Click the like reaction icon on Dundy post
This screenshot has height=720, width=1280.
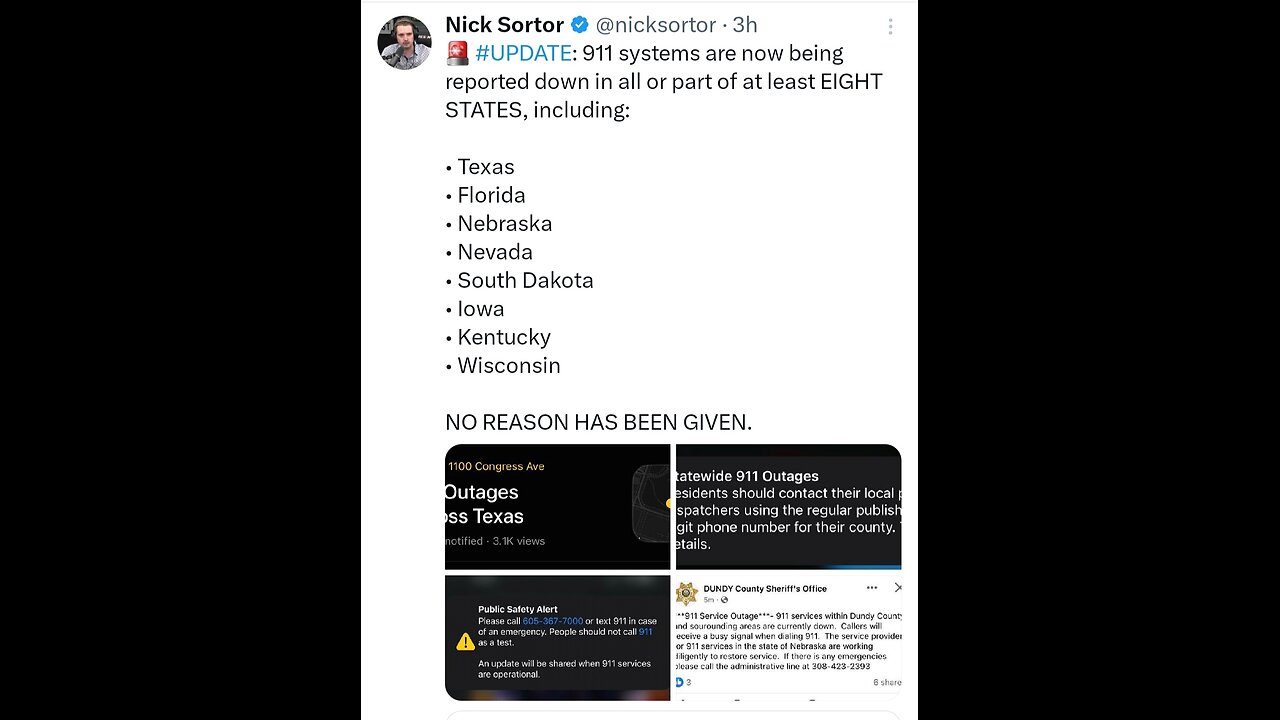point(680,682)
